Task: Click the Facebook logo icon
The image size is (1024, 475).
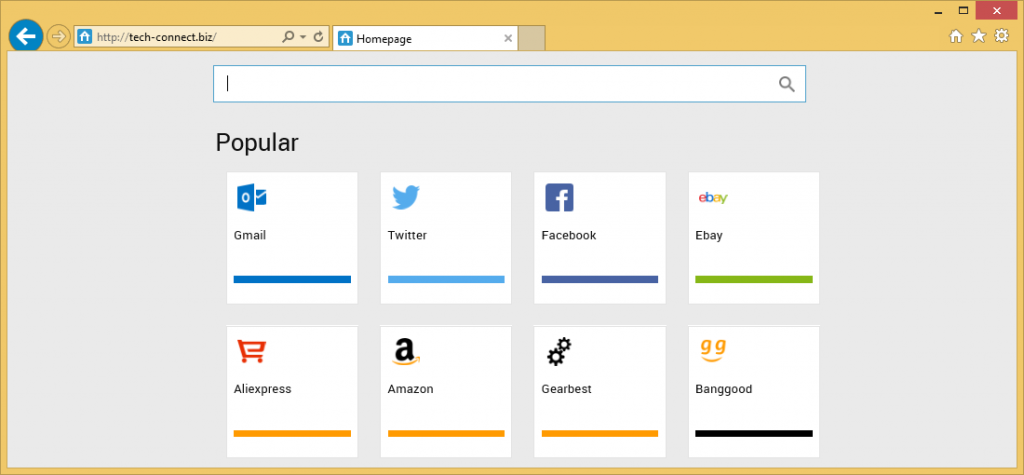Action: point(559,198)
